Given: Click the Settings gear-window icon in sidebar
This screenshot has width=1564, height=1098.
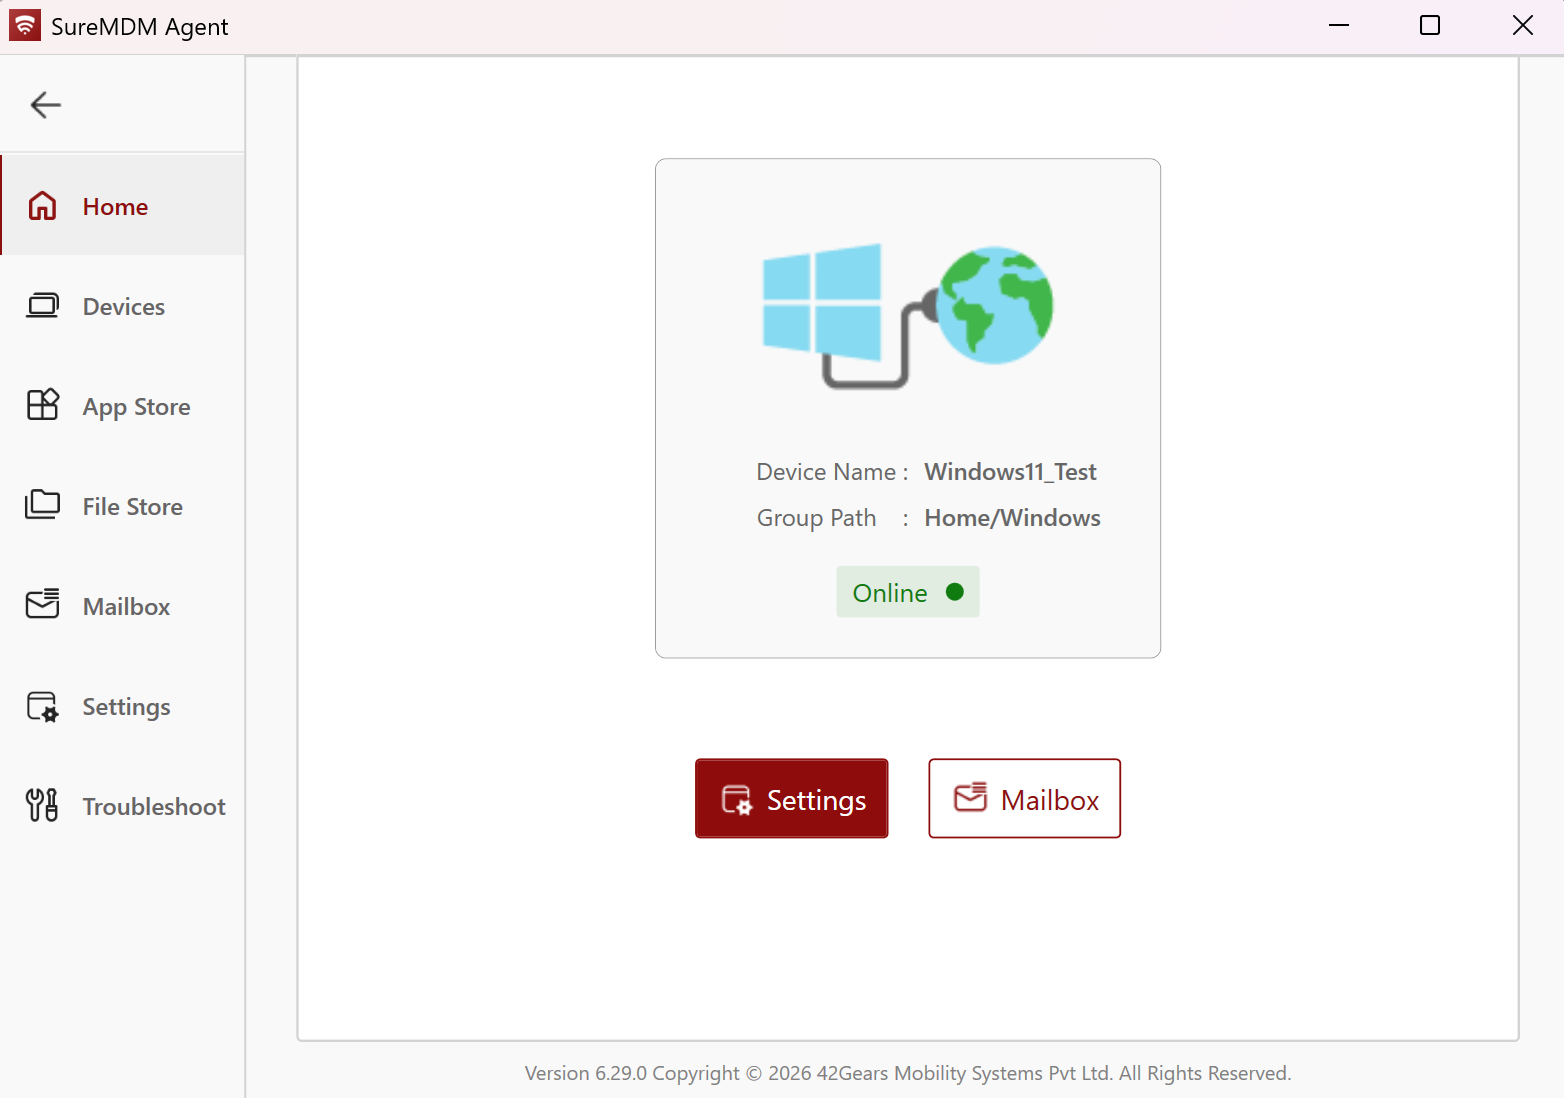Looking at the screenshot, I should [x=42, y=706].
